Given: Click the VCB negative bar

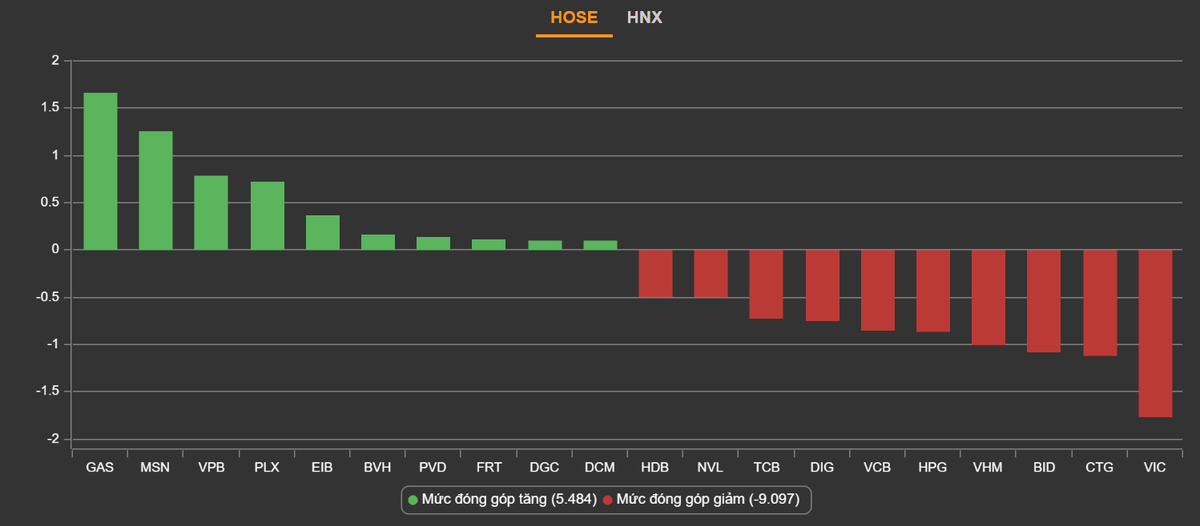Looking at the screenshot, I should click(878, 290).
